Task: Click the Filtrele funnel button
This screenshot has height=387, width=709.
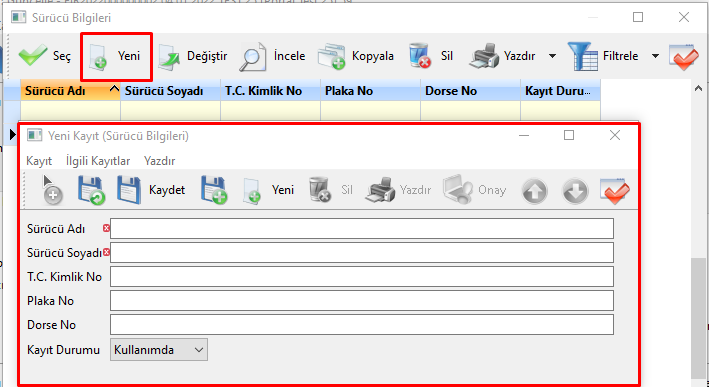Action: point(603,56)
